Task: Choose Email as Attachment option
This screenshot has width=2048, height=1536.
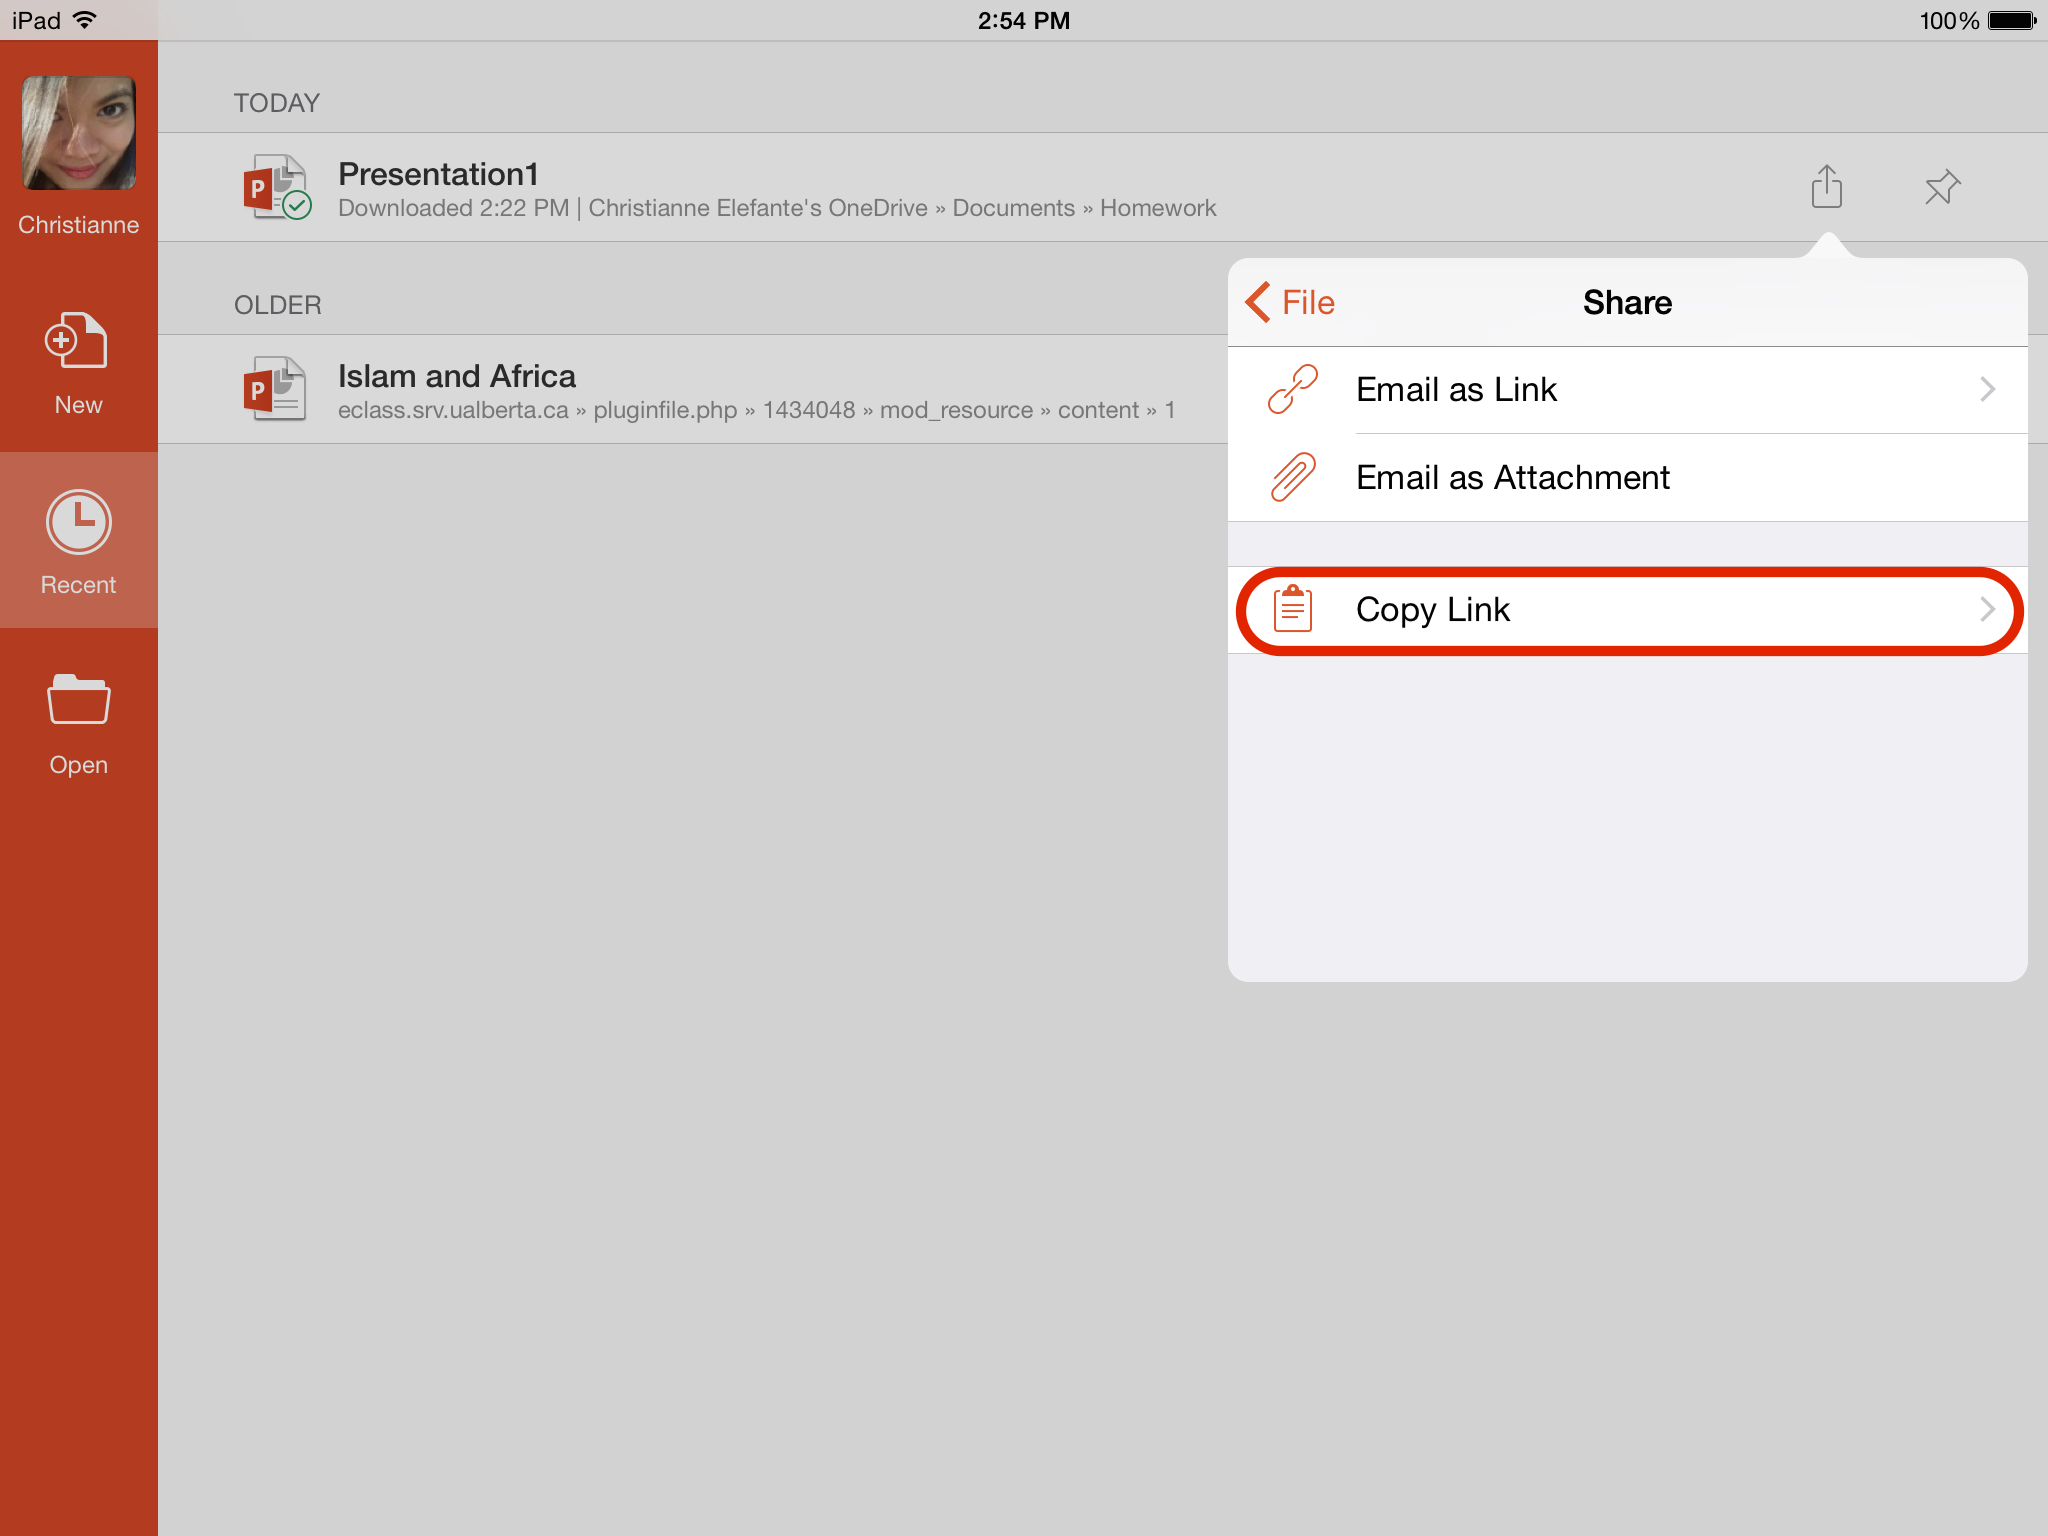Action: [1628, 478]
